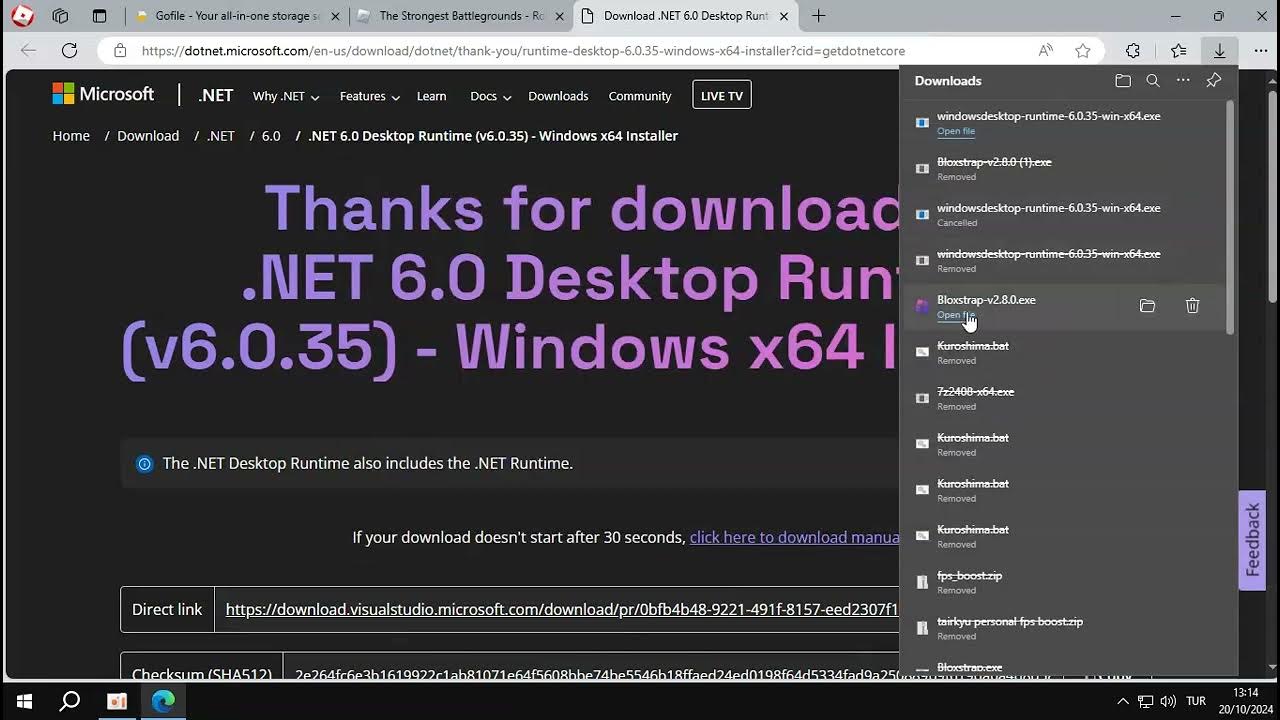Click the Downloads panel scrollbar
1280x720 pixels.
tap(1230, 217)
